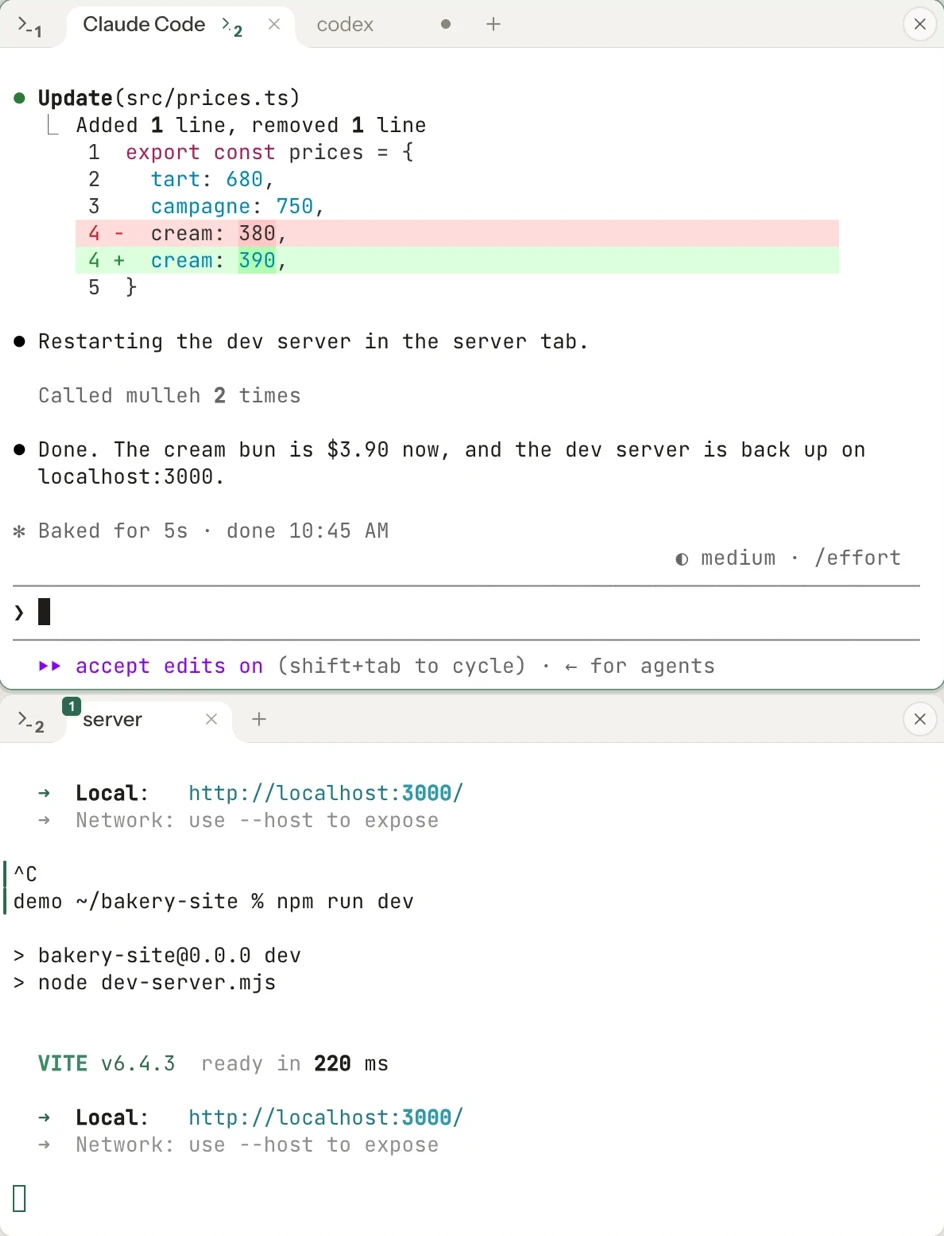
Task: Click the '^C' interrupt line
Action: click(25, 874)
